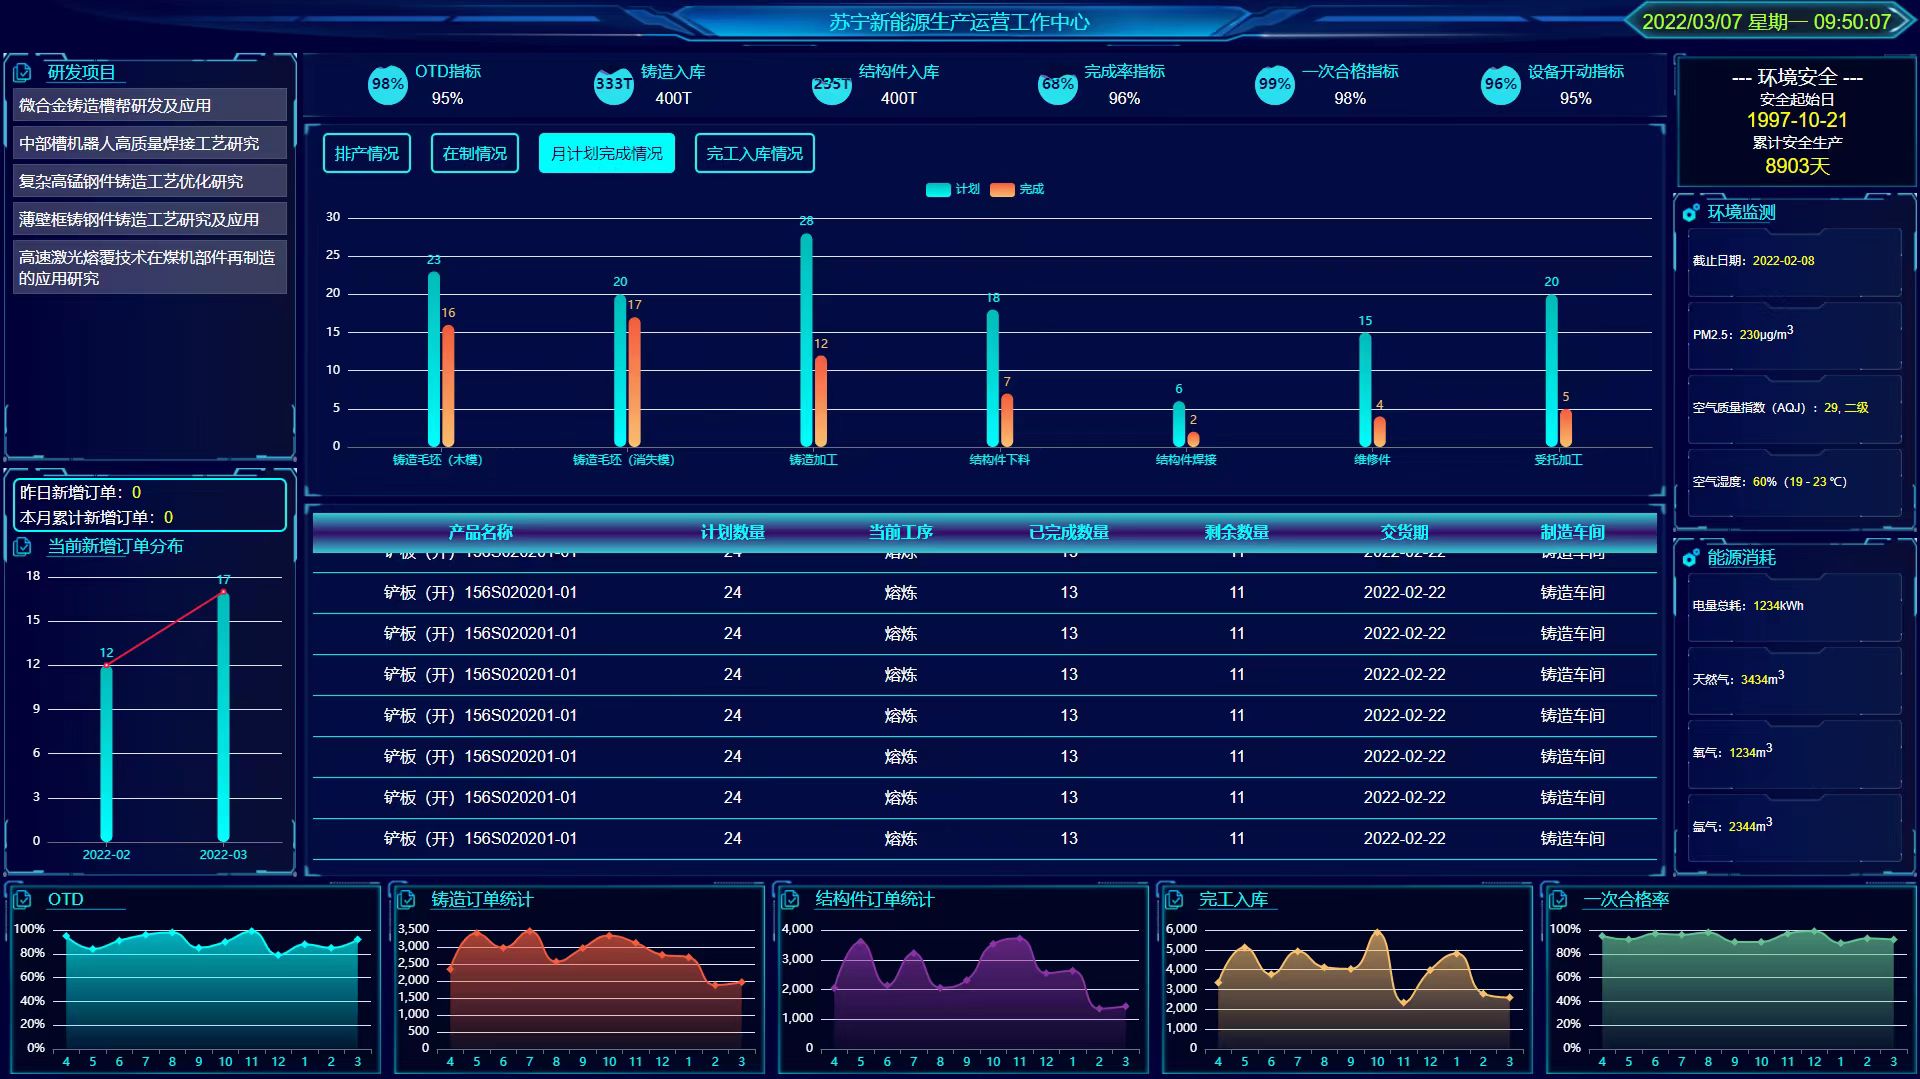Click the 苏宁新能源生产运营工作中心 title
1920x1079 pixels.
tap(959, 22)
